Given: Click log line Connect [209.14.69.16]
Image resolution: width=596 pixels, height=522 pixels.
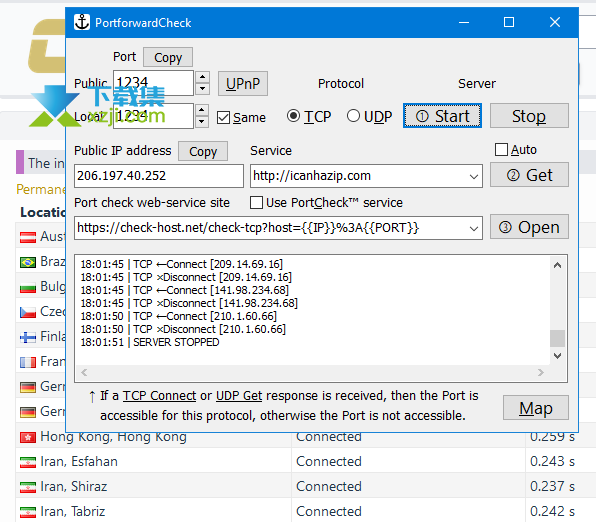Looking at the screenshot, I should coord(182,264).
